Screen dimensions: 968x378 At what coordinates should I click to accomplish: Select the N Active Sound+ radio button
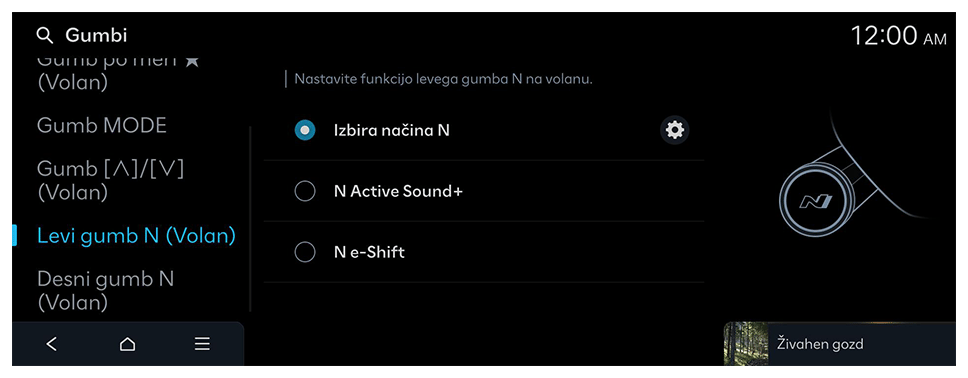click(x=305, y=191)
